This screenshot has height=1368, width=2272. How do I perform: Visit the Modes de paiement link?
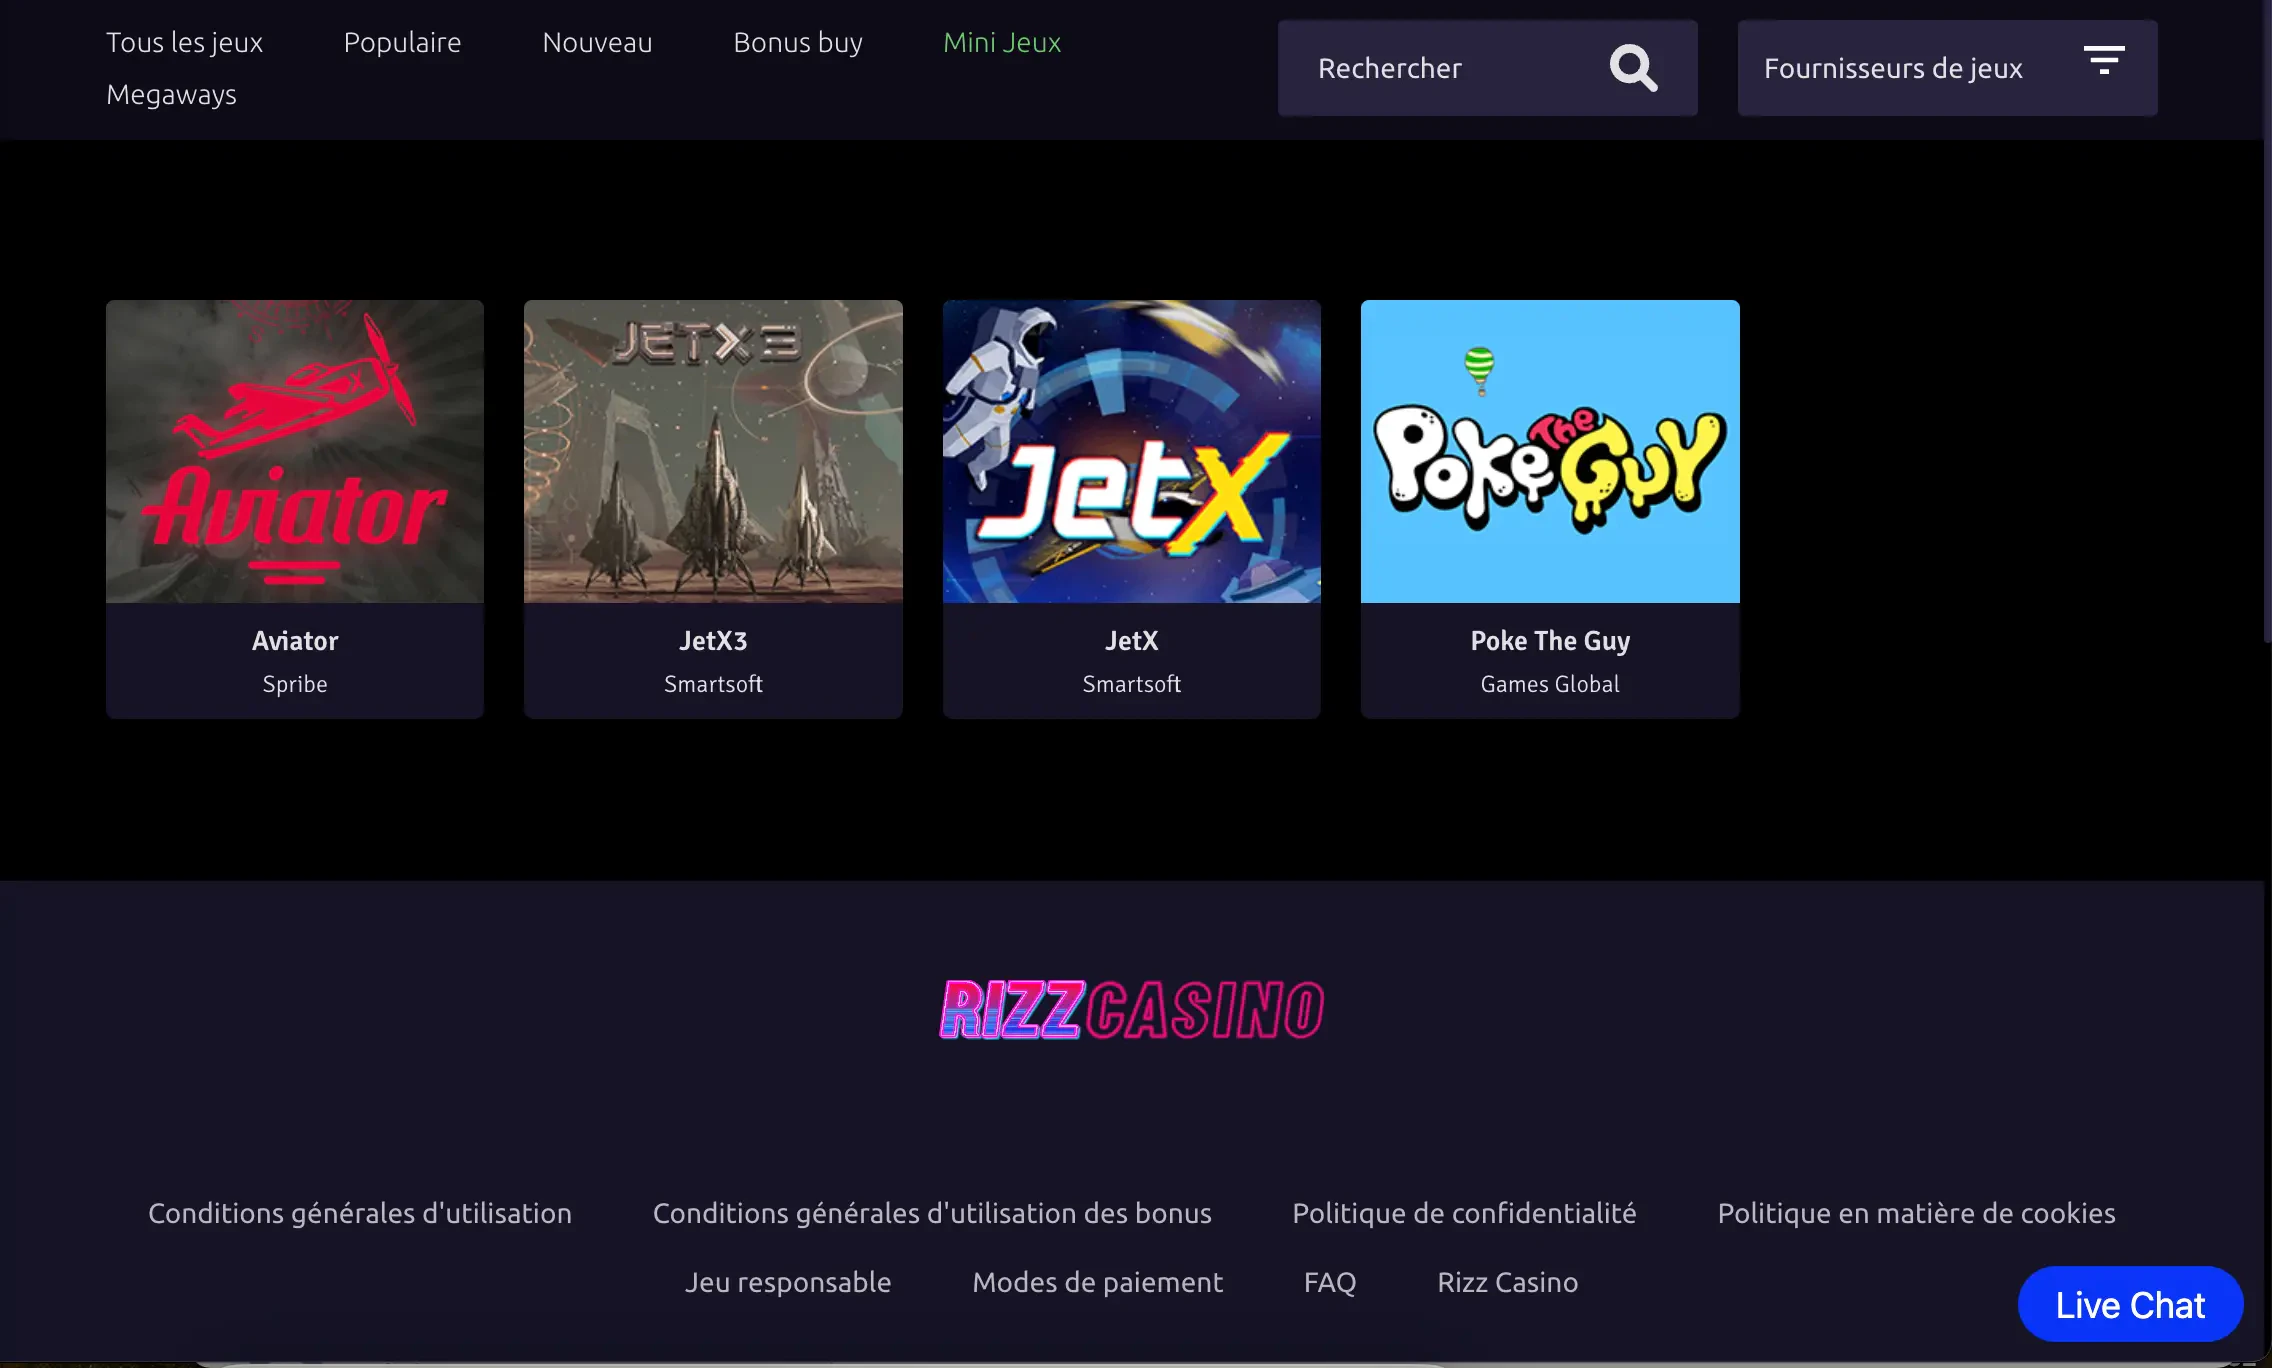click(1097, 1282)
